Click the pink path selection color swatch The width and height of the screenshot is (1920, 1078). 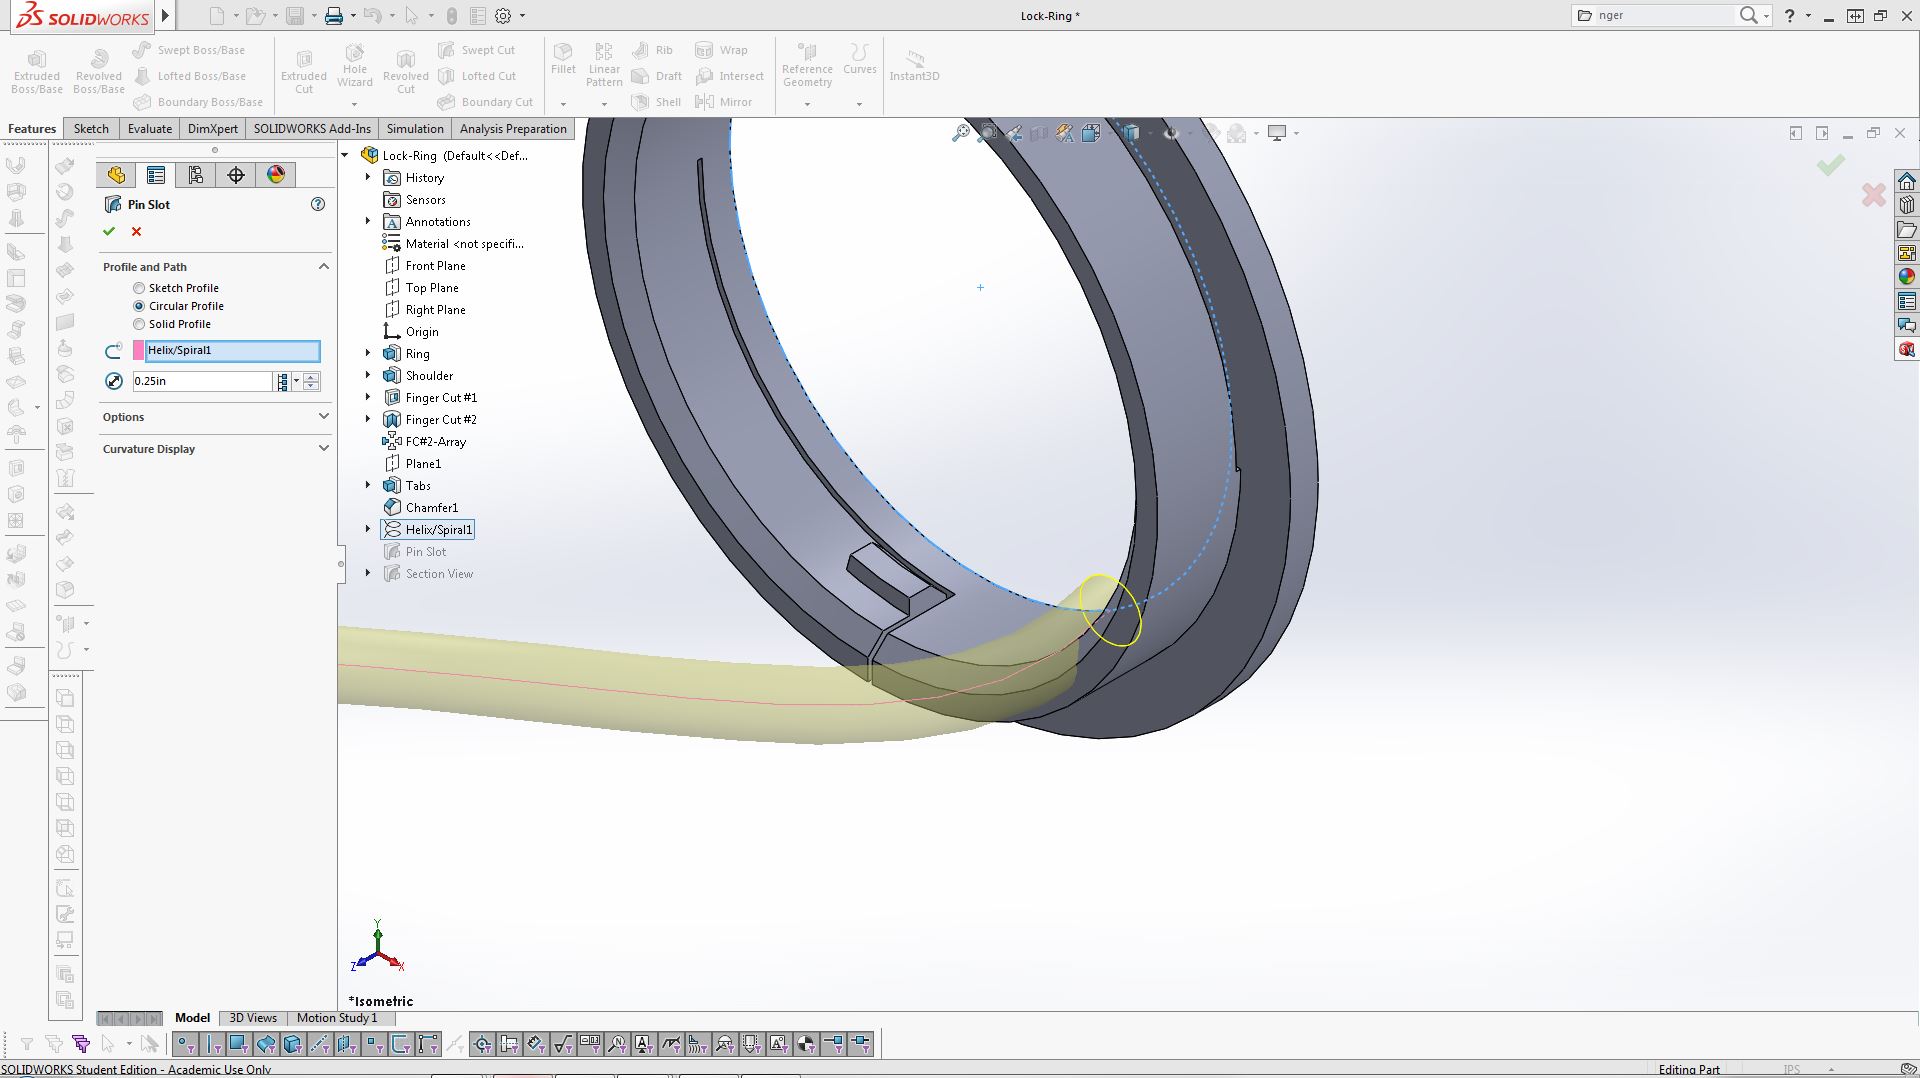coord(139,350)
